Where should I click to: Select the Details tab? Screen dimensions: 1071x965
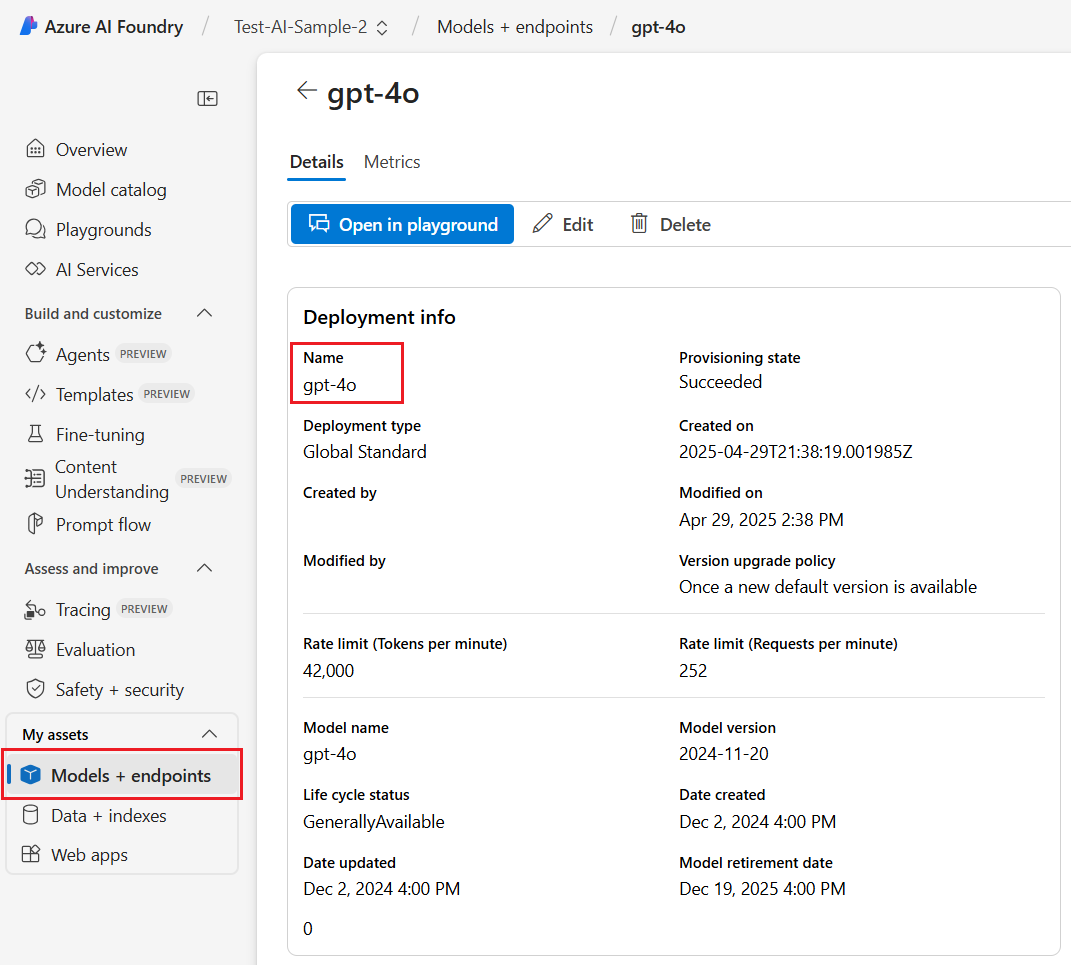tap(316, 162)
